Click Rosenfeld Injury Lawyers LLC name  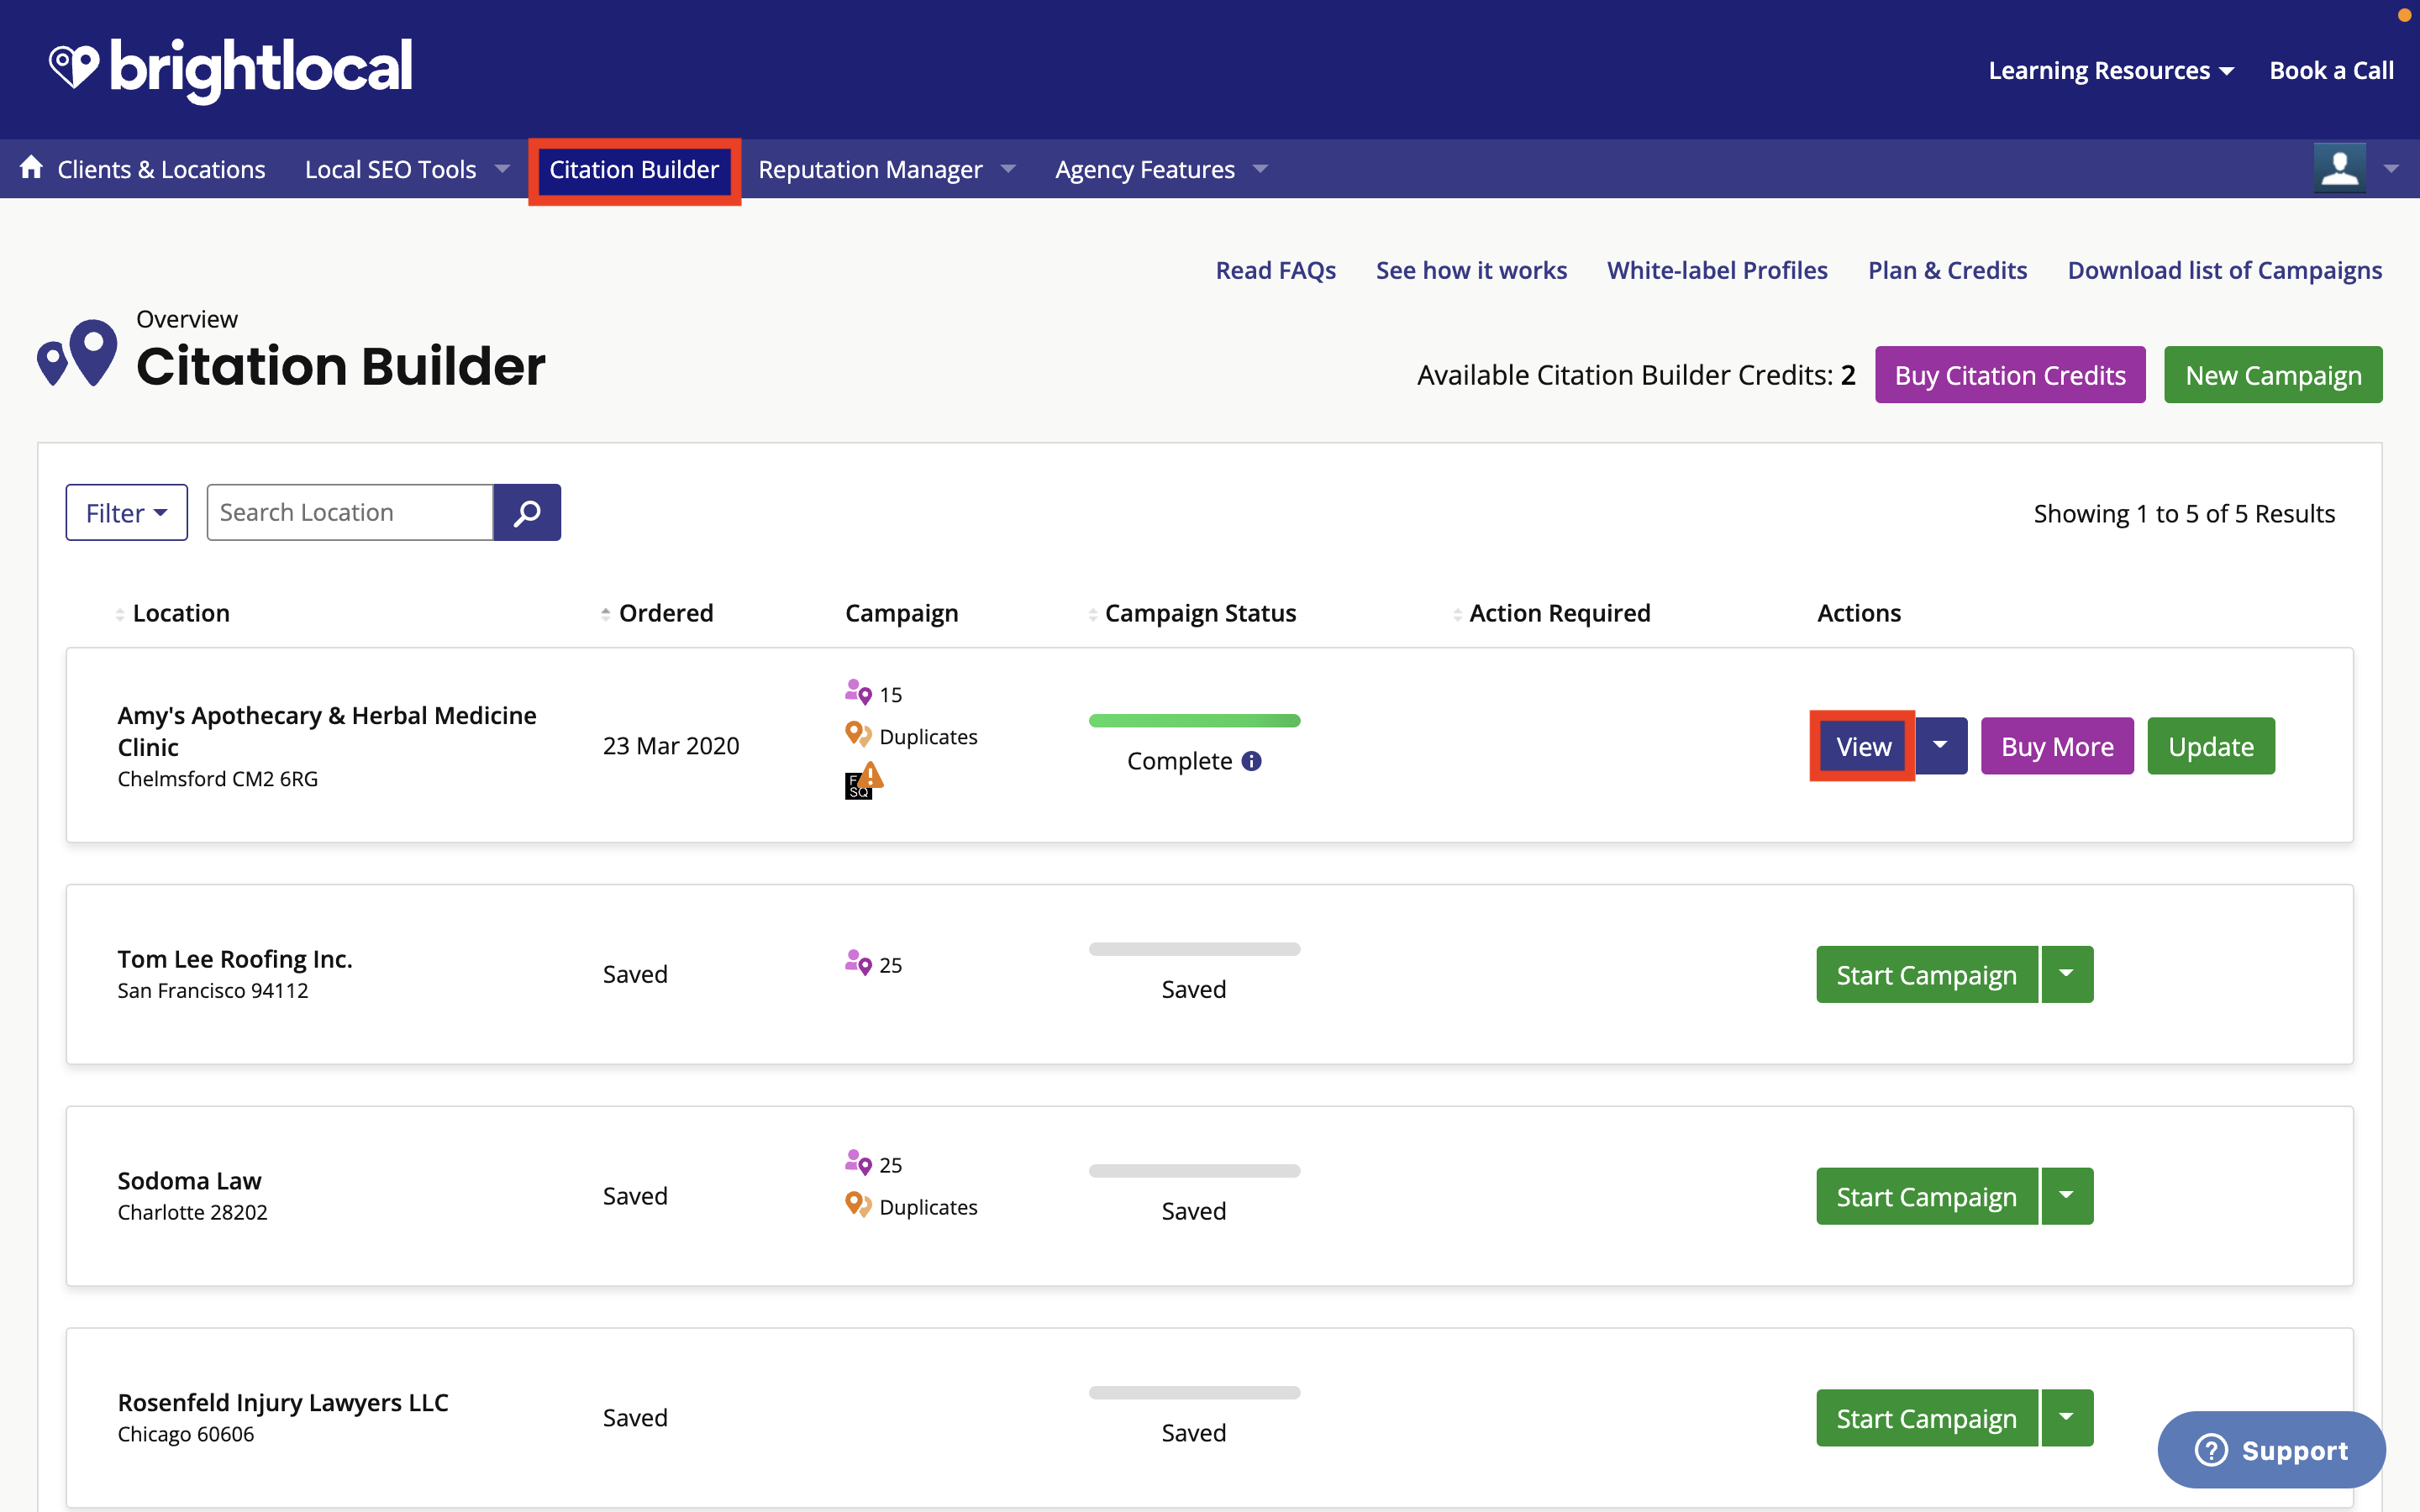click(x=283, y=1402)
